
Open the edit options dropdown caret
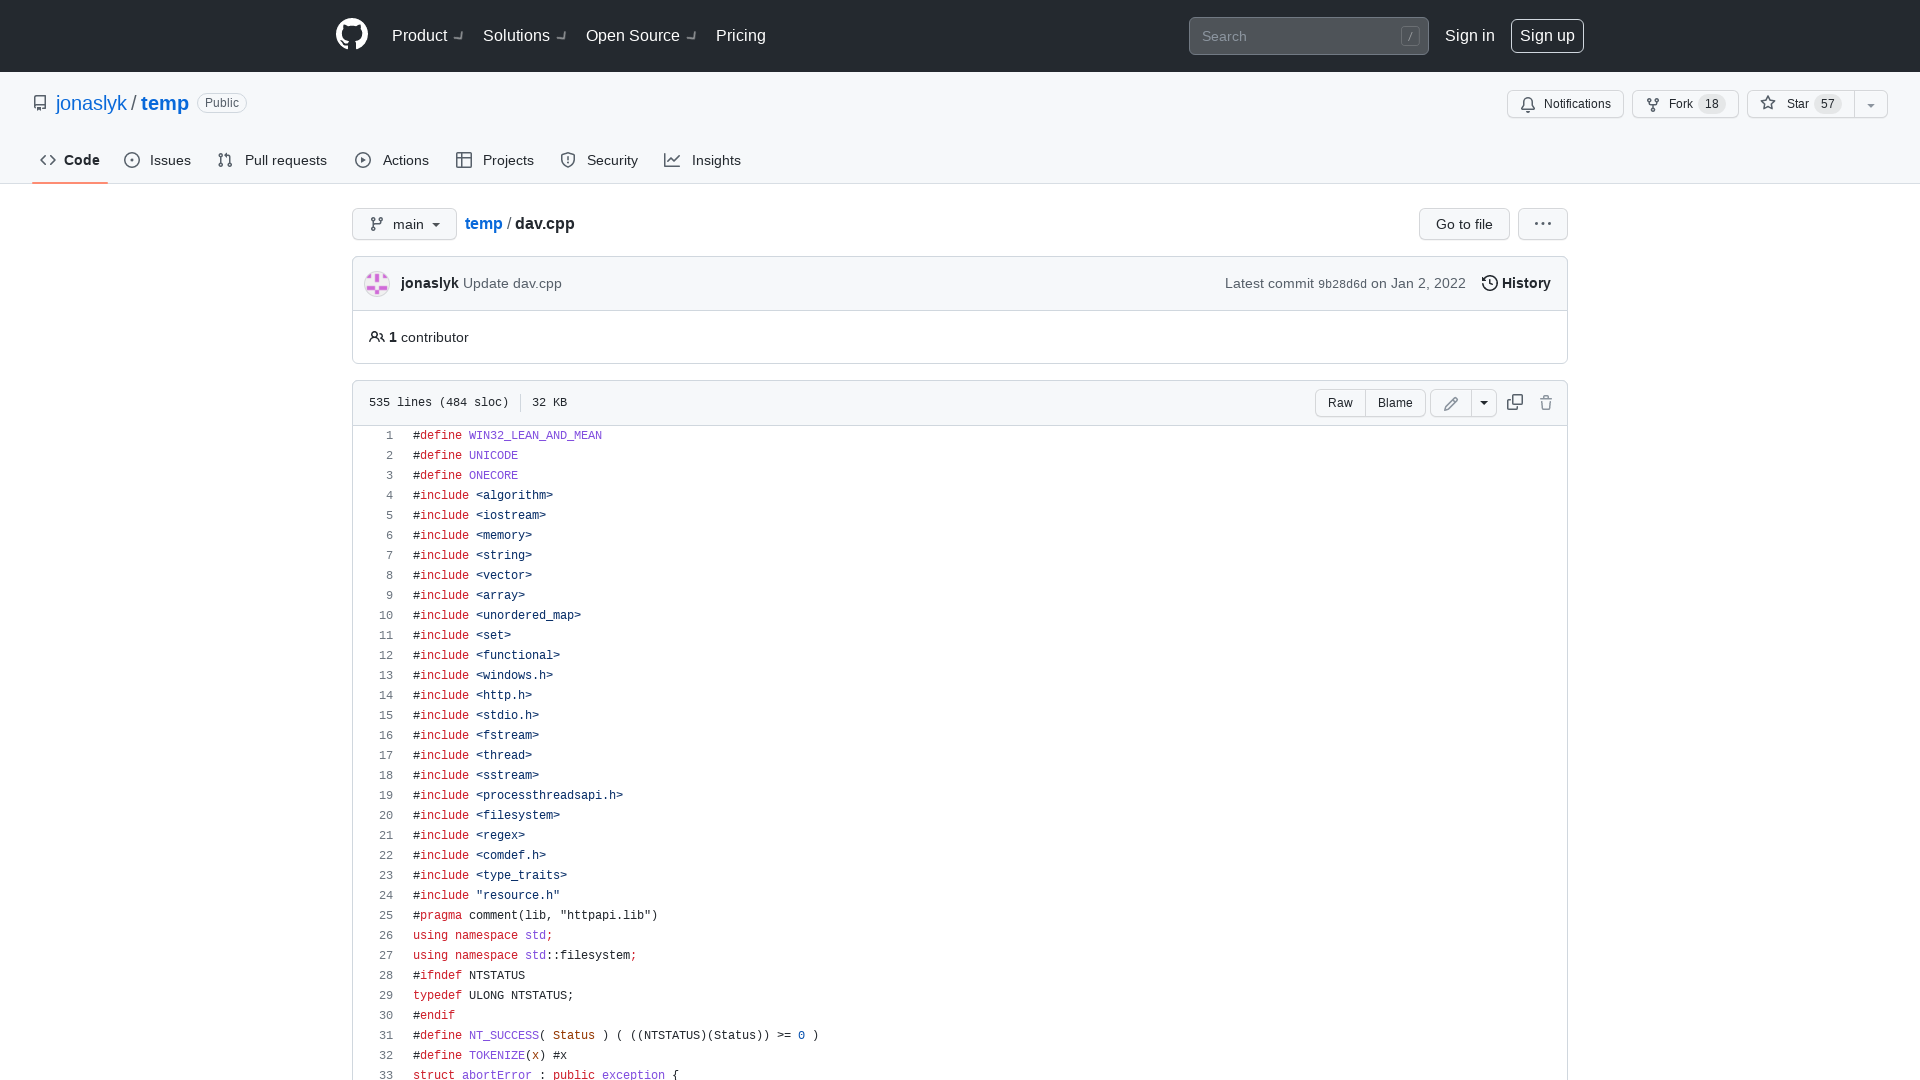click(x=1484, y=403)
